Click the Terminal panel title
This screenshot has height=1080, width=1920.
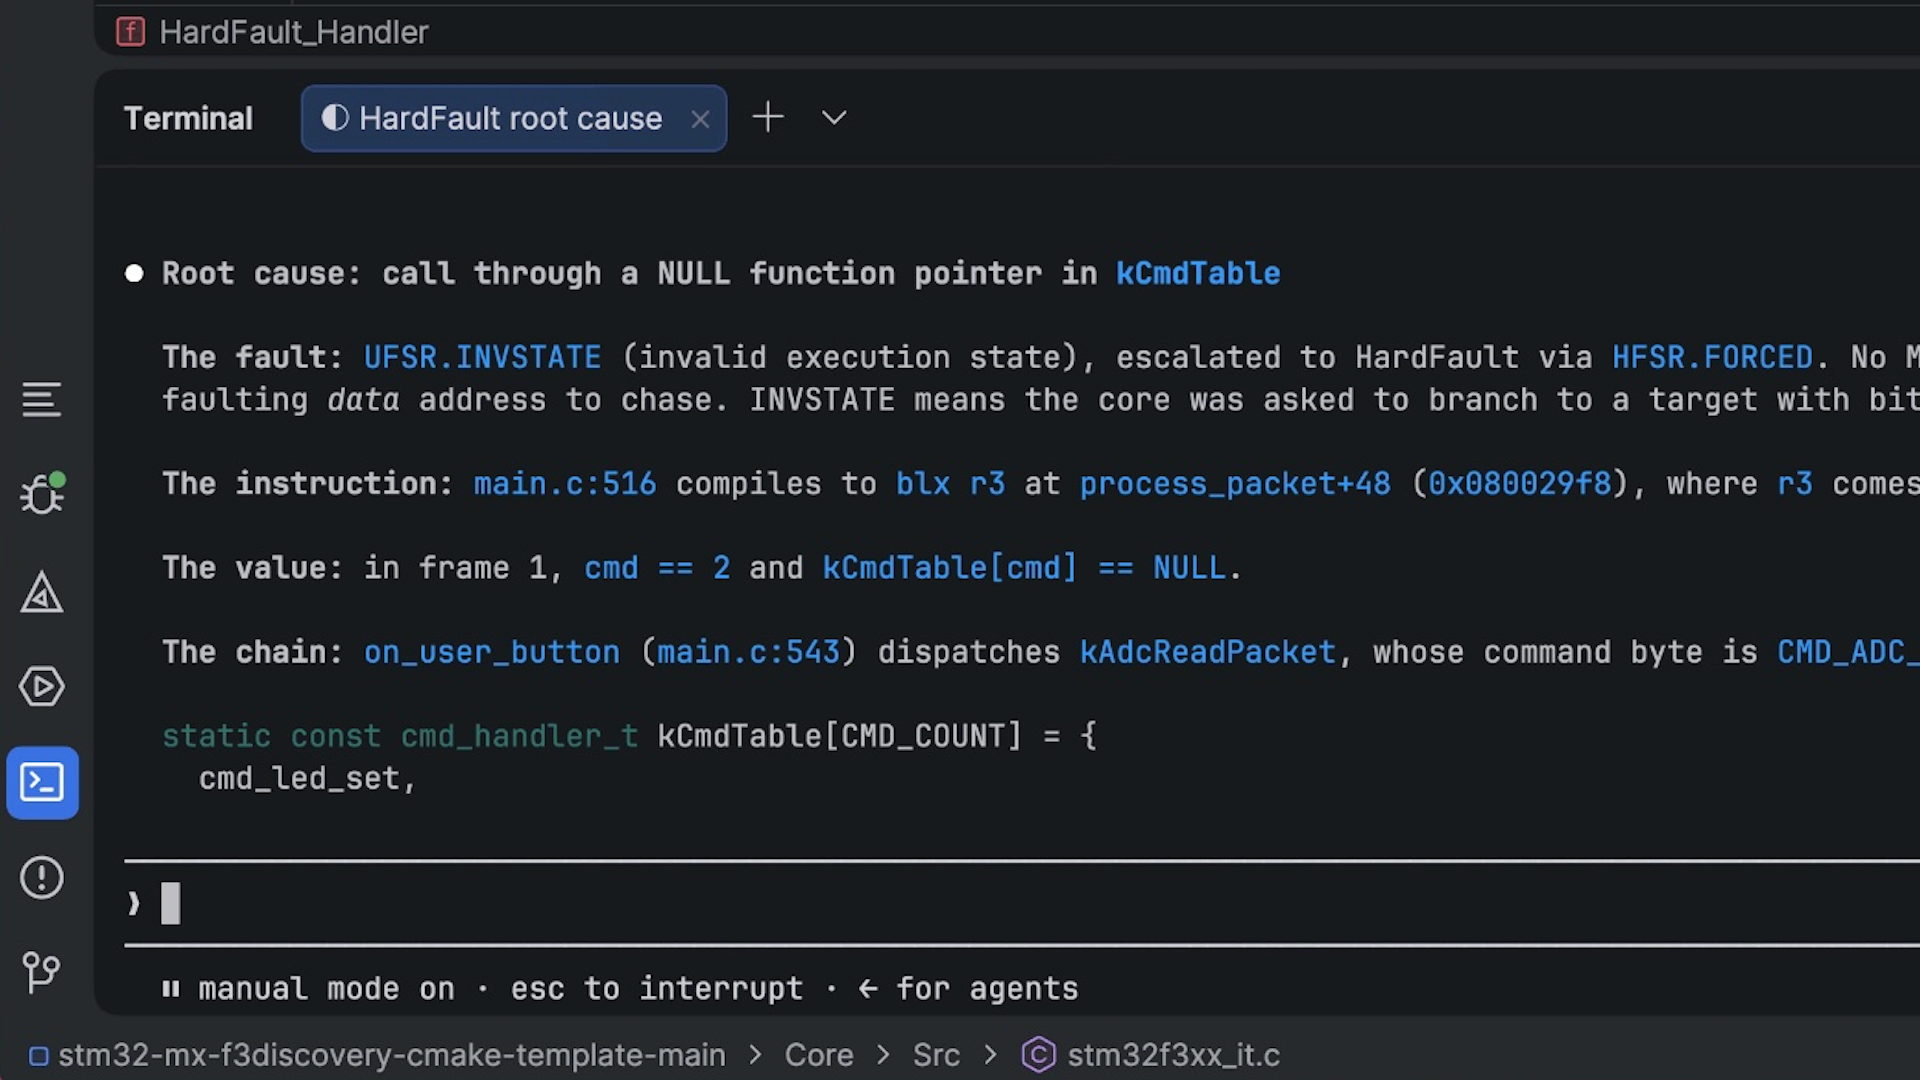click(x=188, y=118)
